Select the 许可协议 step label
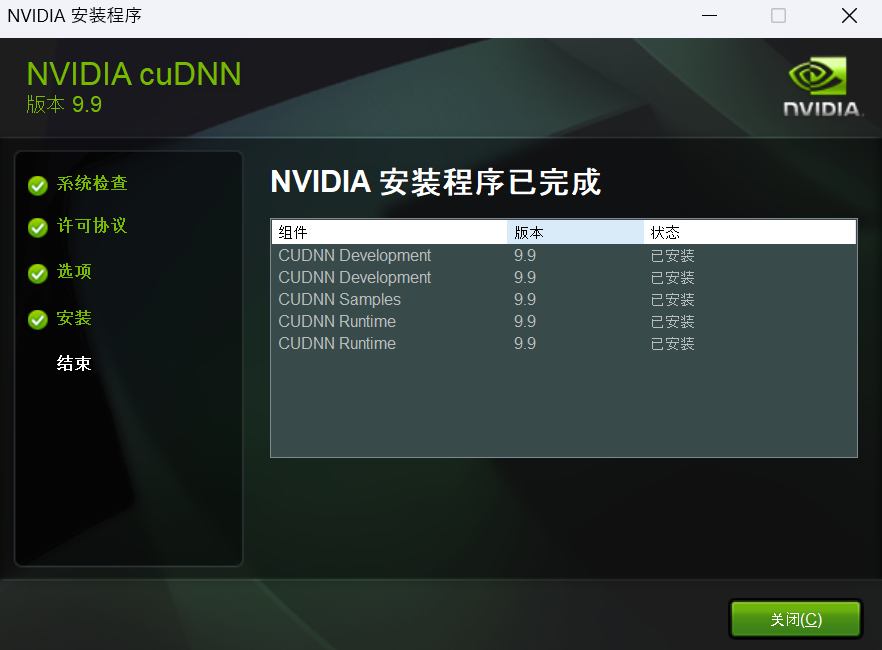Screen dimensions: 882x650 [x=92, y=225]
